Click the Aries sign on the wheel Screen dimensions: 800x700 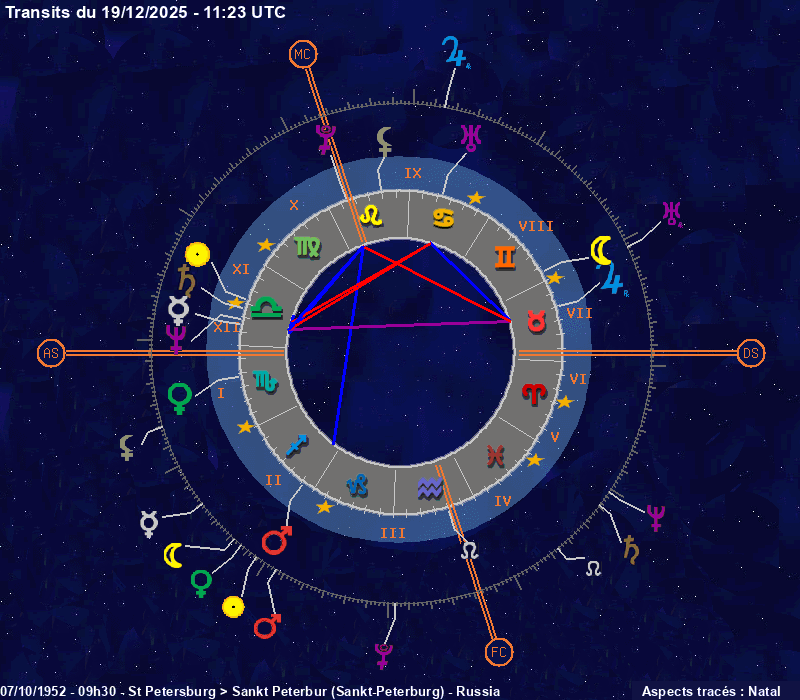(536, 392)
